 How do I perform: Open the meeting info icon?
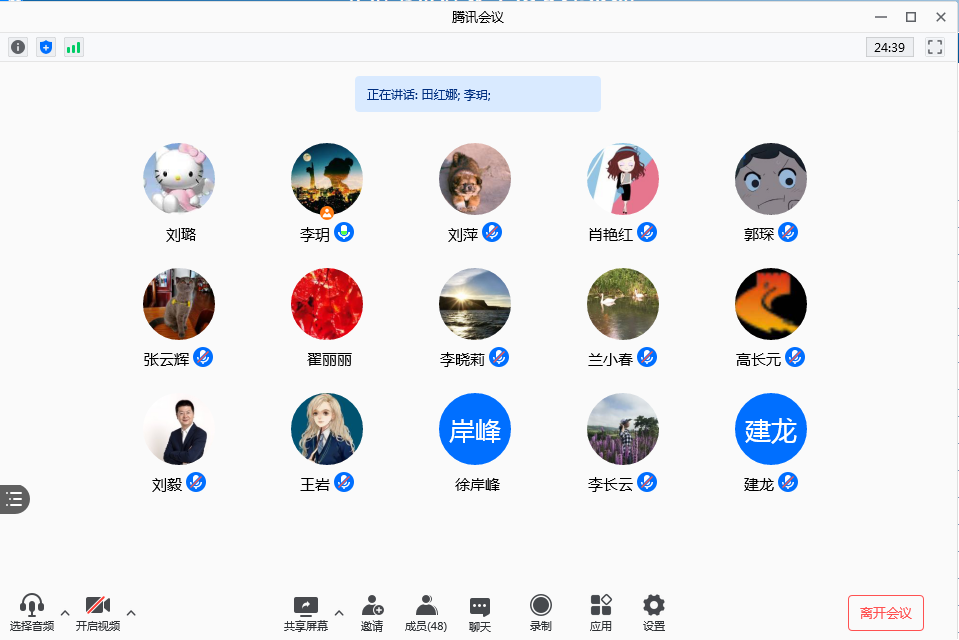click(x=18, y=47)
